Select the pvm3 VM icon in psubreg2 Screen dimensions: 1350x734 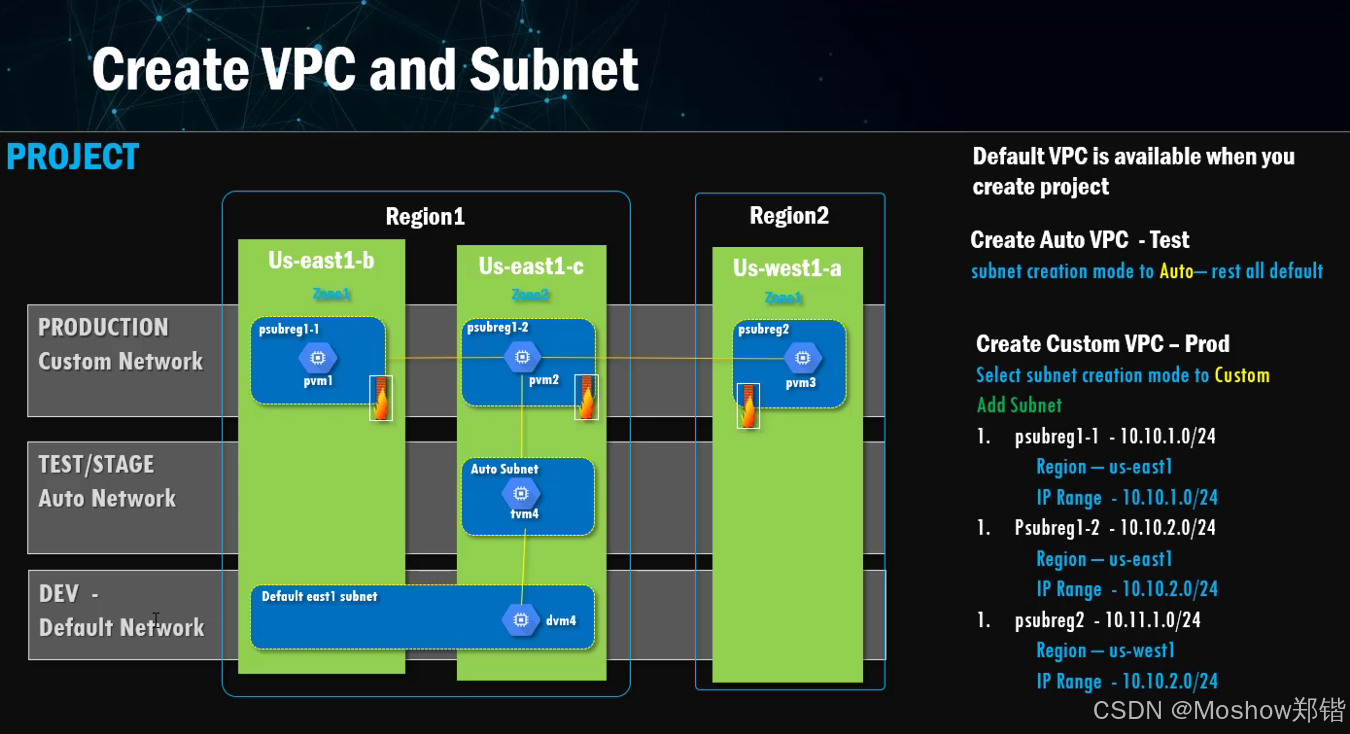[804, 357]
